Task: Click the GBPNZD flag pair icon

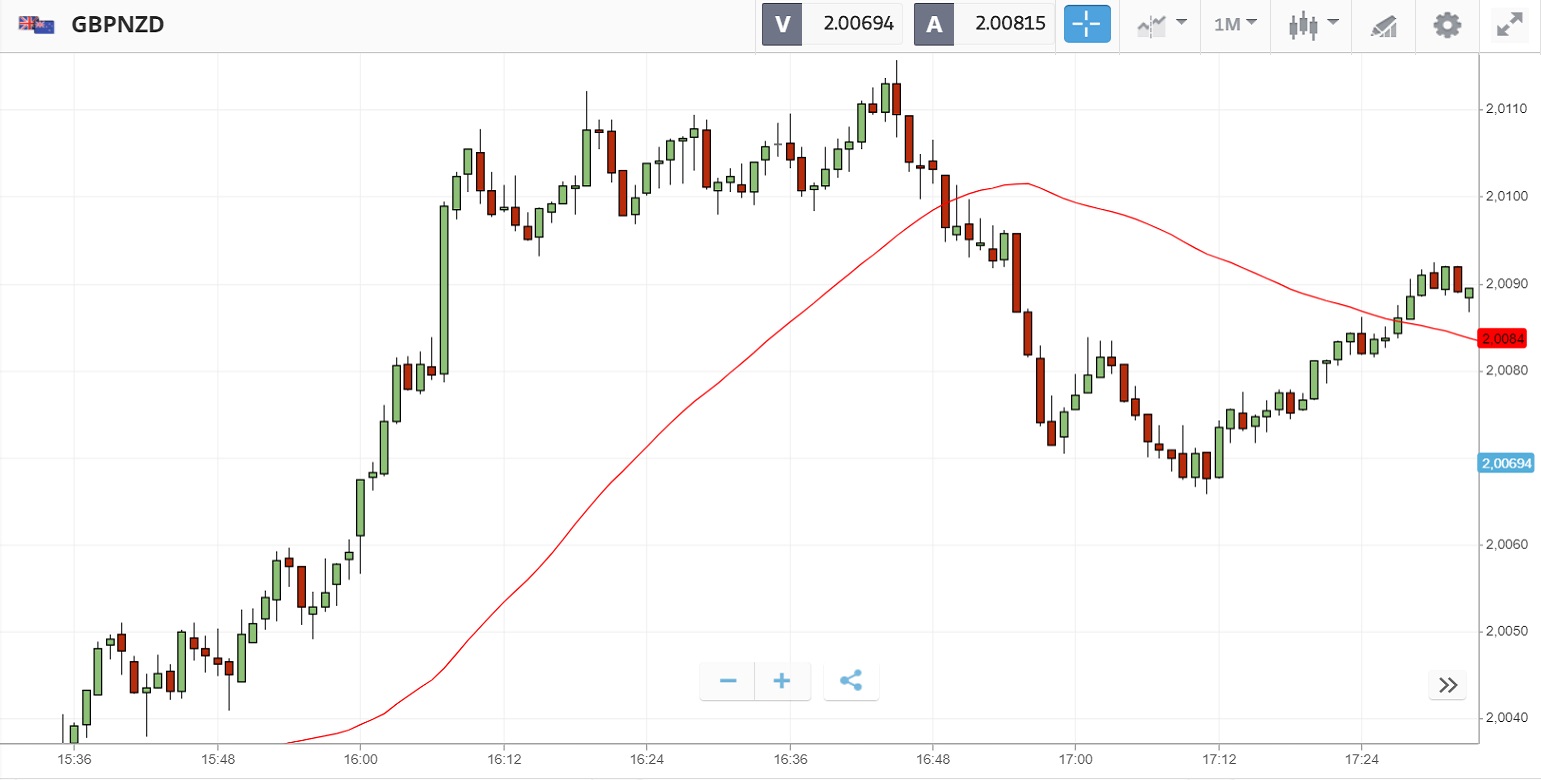Action: click(x=37, y=25)
